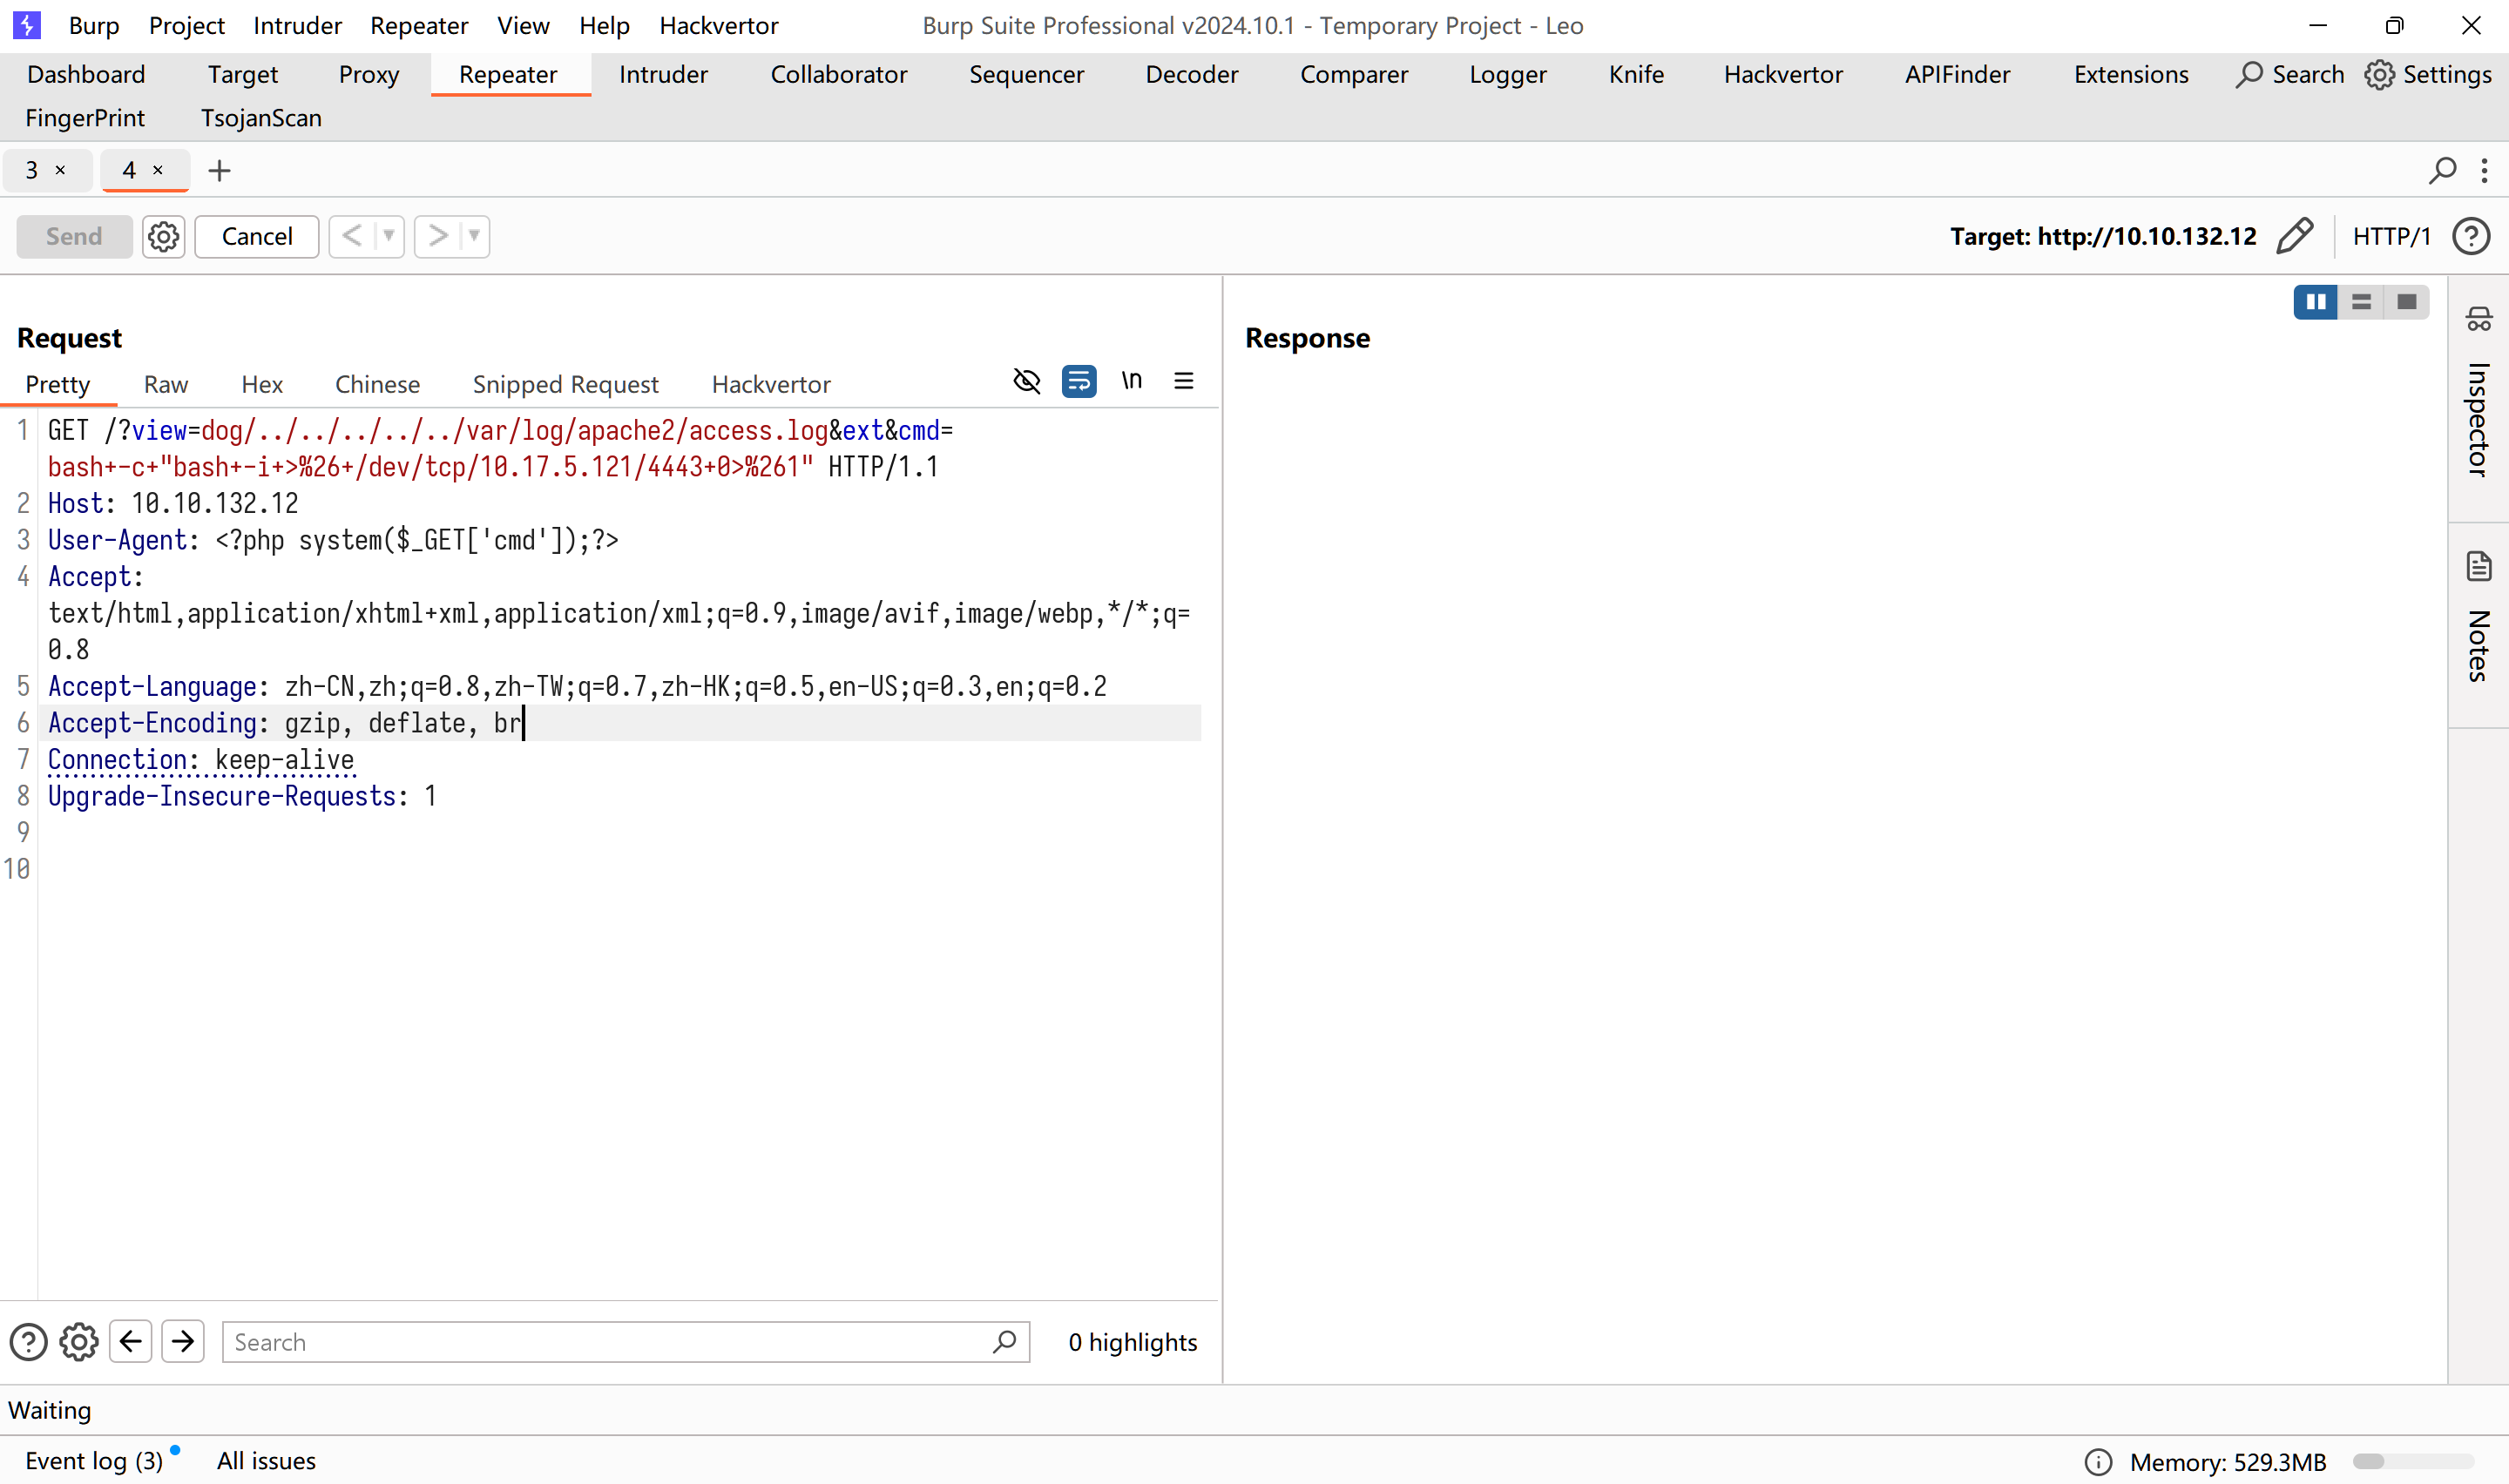Switch to the FingerPrint tab

85,118
